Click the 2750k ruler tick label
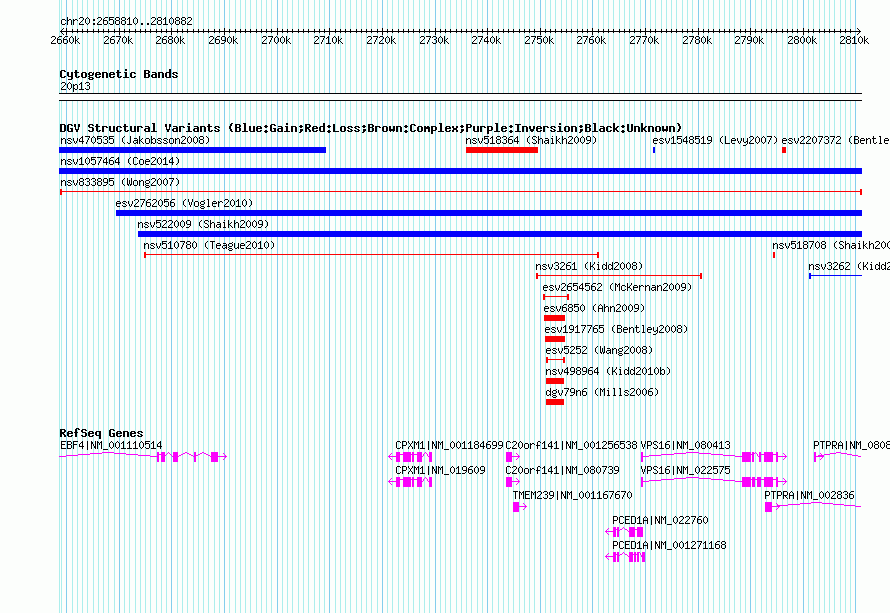Screen dimensions: 890x613 (x=539, y=40)
